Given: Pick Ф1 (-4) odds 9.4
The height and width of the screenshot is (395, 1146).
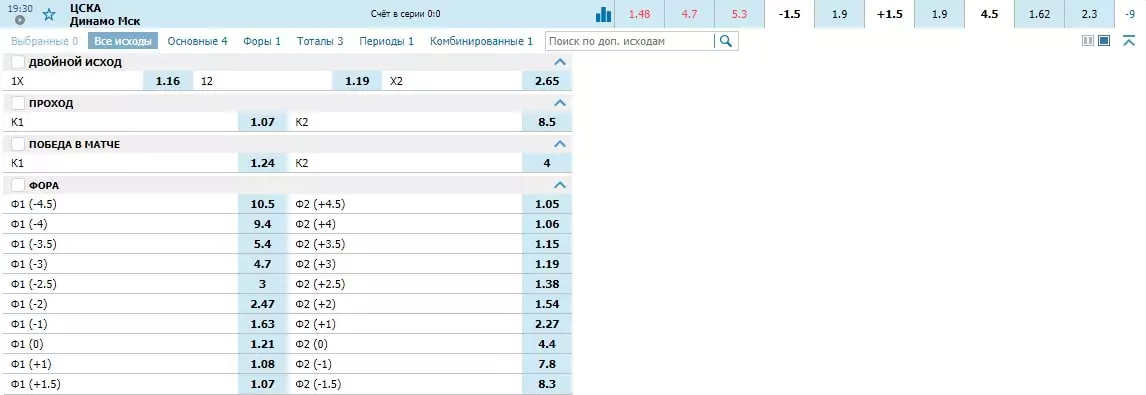Looking at the screenshot, I should coord(262,224).
